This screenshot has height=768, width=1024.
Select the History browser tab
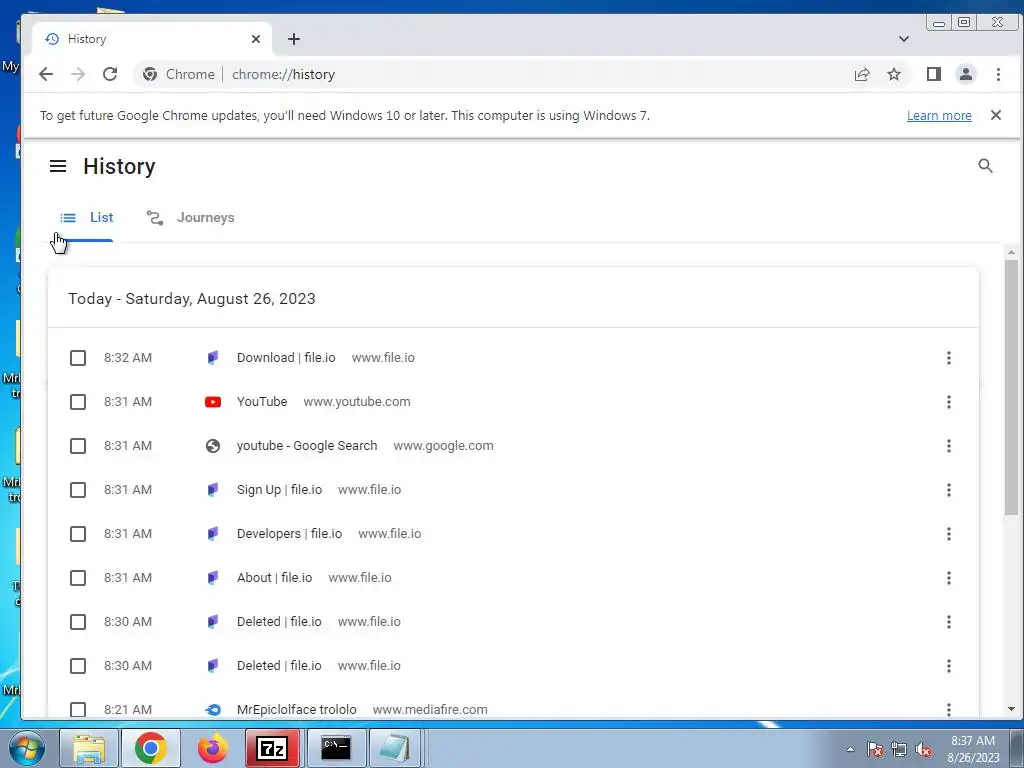(x=152, y=39)
